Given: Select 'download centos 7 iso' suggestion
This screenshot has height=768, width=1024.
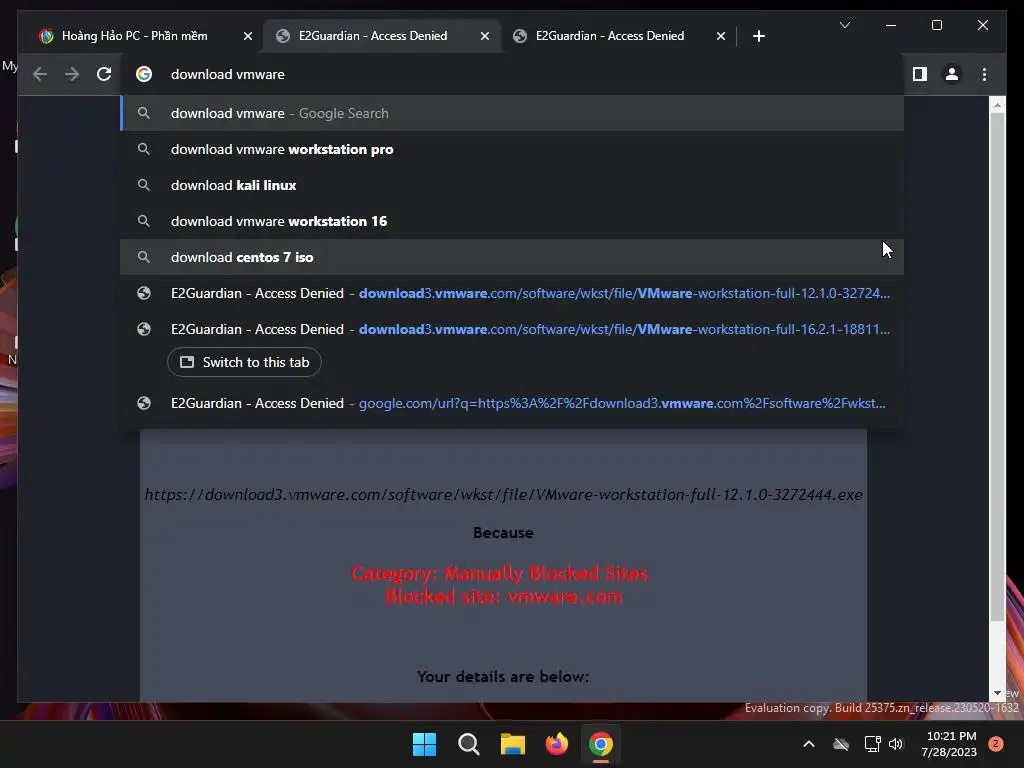Looking at the screenshot, I should click(x=512, y=257).
